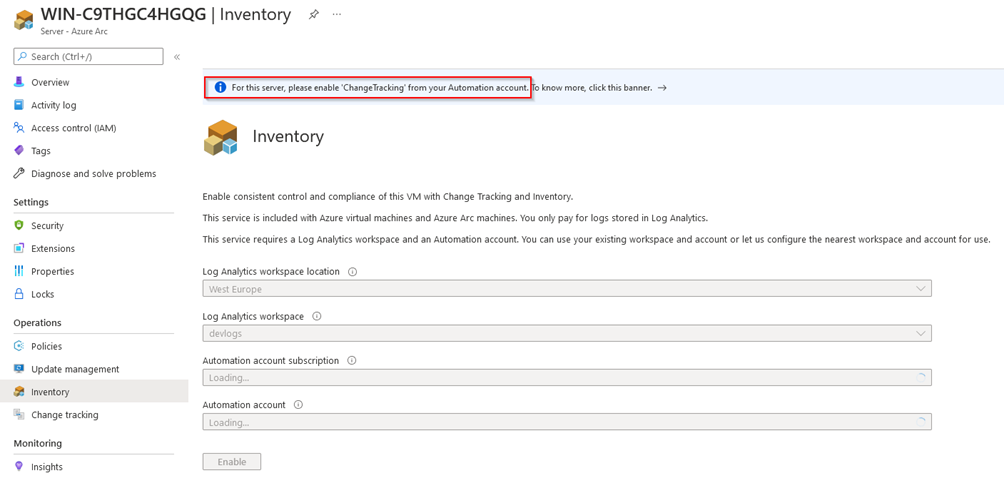Click the Update management monitor icon
This screenshot has width=1004, height=483.
point(19,370)
